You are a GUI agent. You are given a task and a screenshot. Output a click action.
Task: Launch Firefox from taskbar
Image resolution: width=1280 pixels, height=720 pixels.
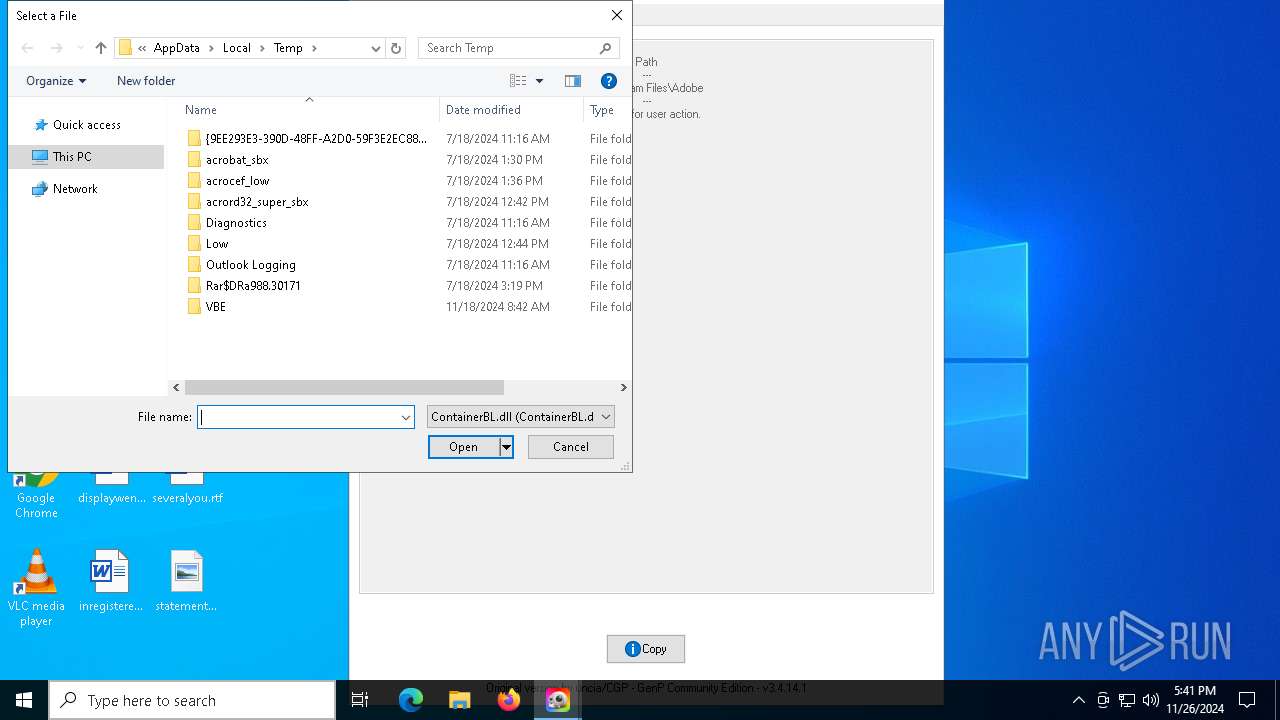[509, 700]
